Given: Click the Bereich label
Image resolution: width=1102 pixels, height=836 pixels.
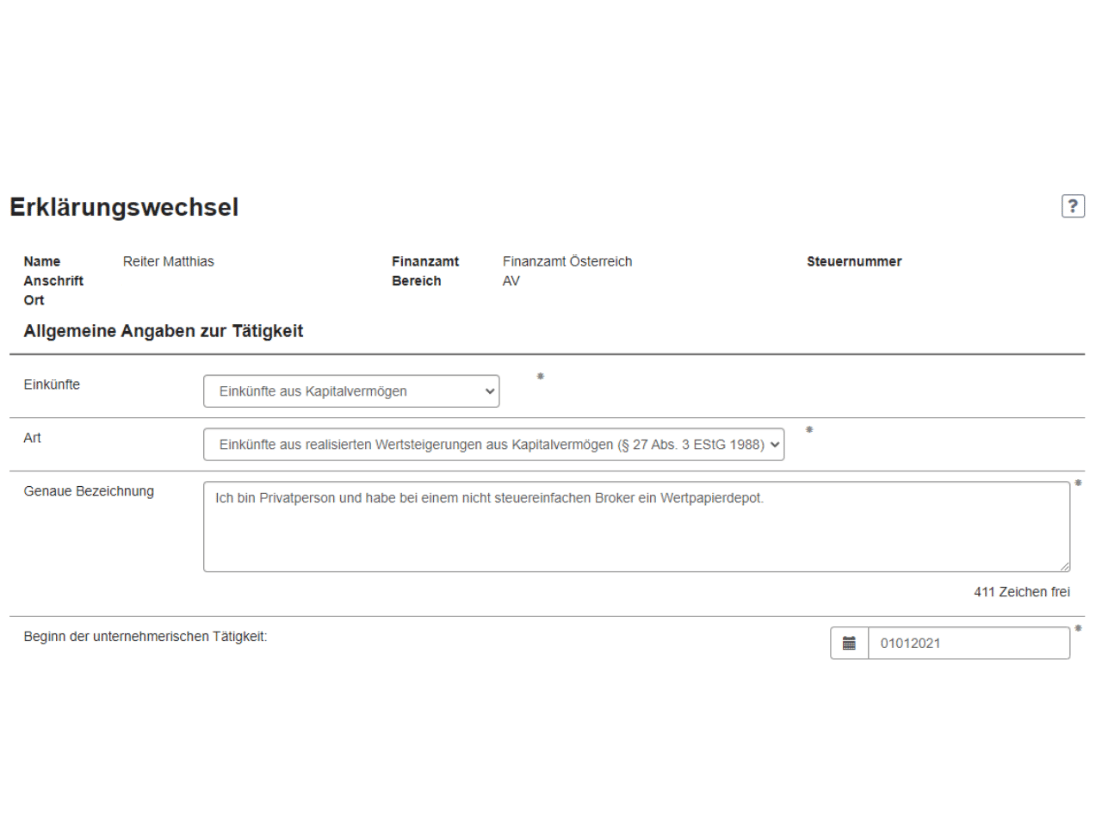Looking at the screenshot, I should [417, 281].
